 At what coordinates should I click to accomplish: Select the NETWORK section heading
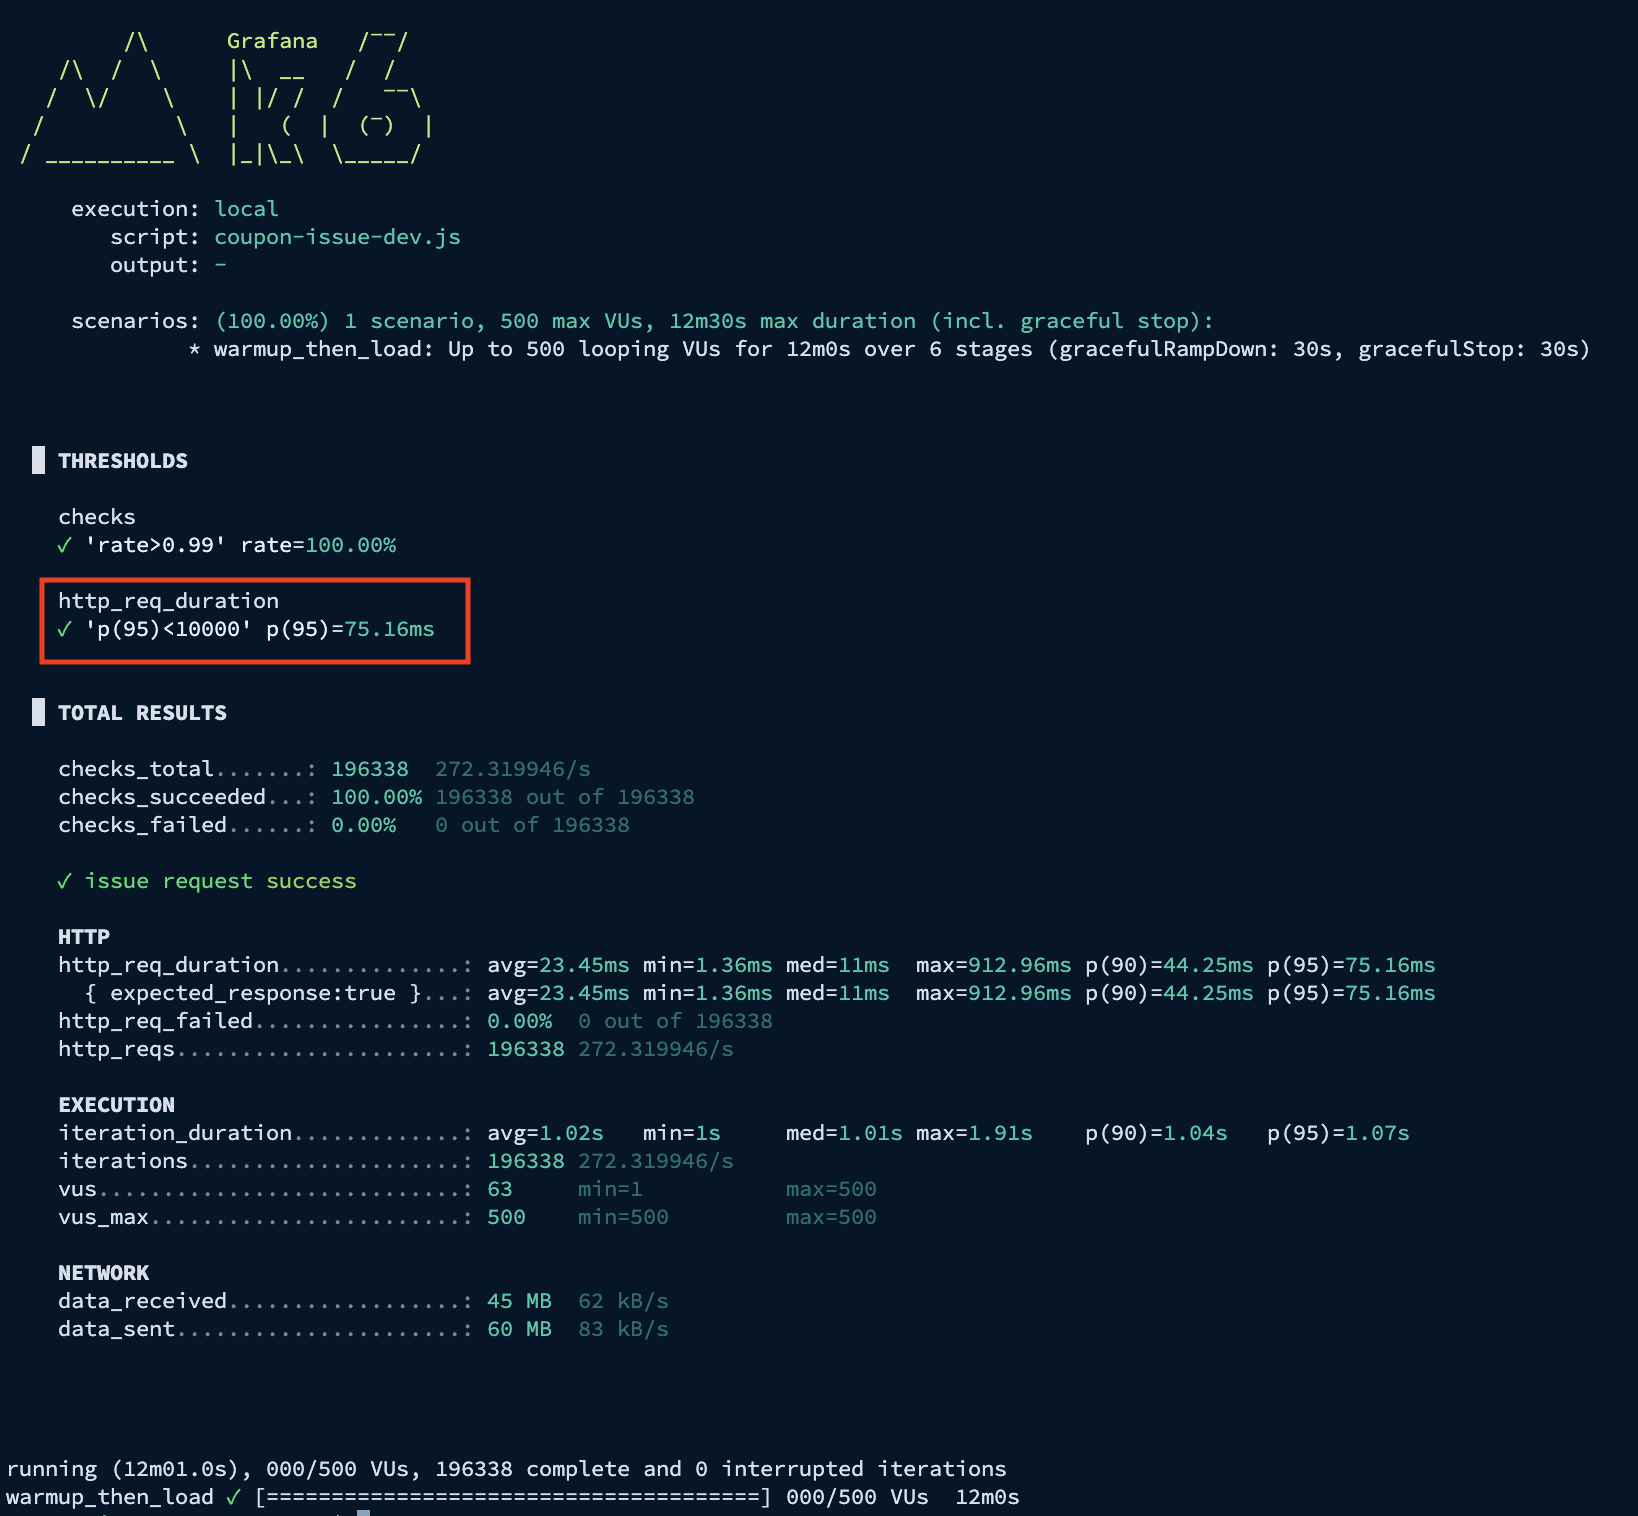click(103, 1273)
